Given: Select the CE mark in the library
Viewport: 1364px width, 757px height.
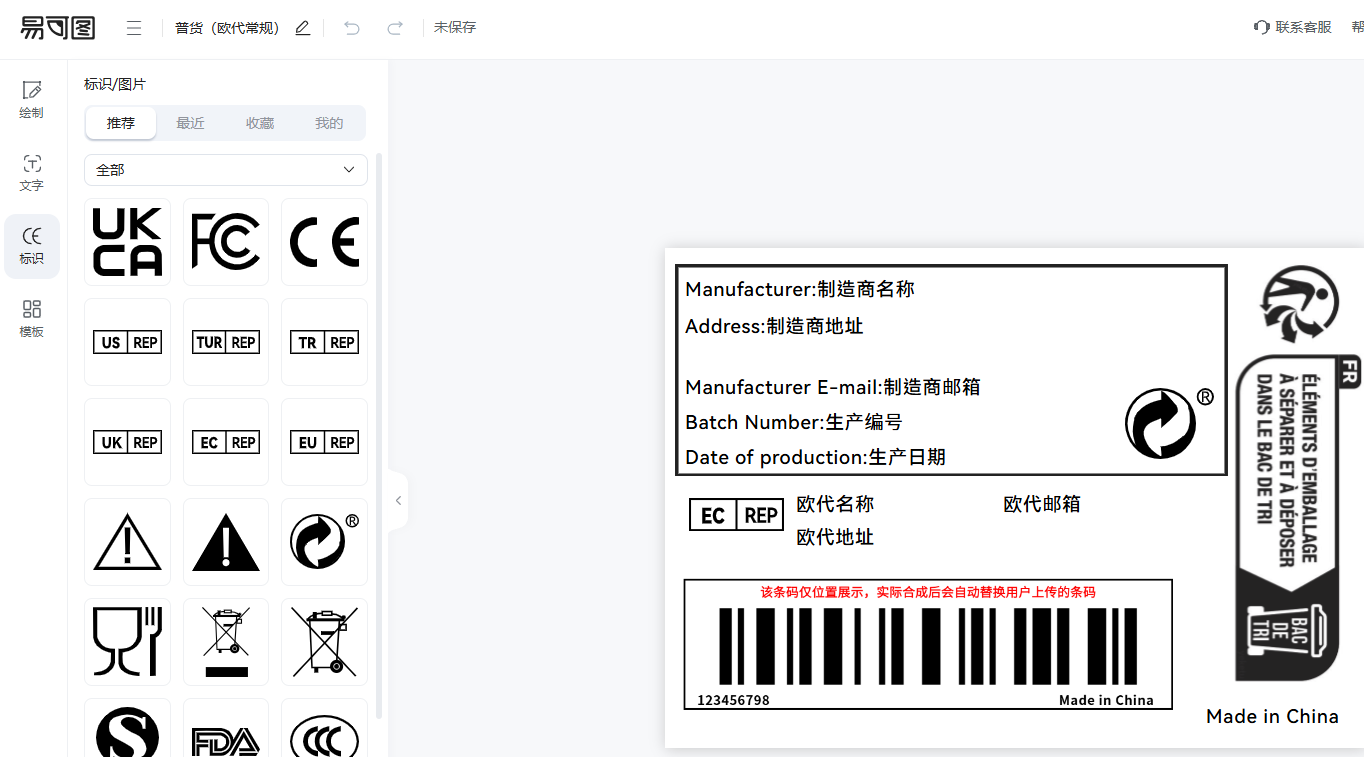Looking at the screenshot, I should click(x=324, y=242).
